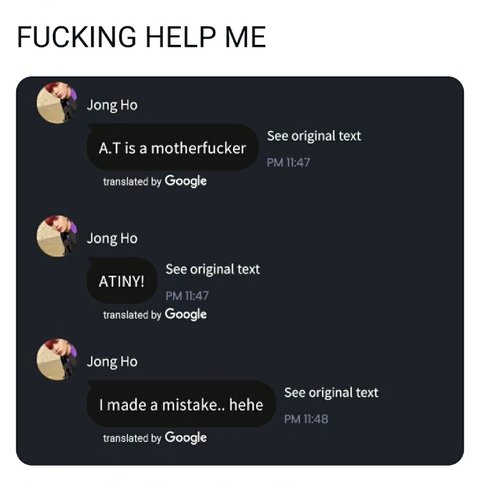The width and height of the screenshot is (480, 485).
Task: Show original text for the mistake message
Action: tap(331, 393)
